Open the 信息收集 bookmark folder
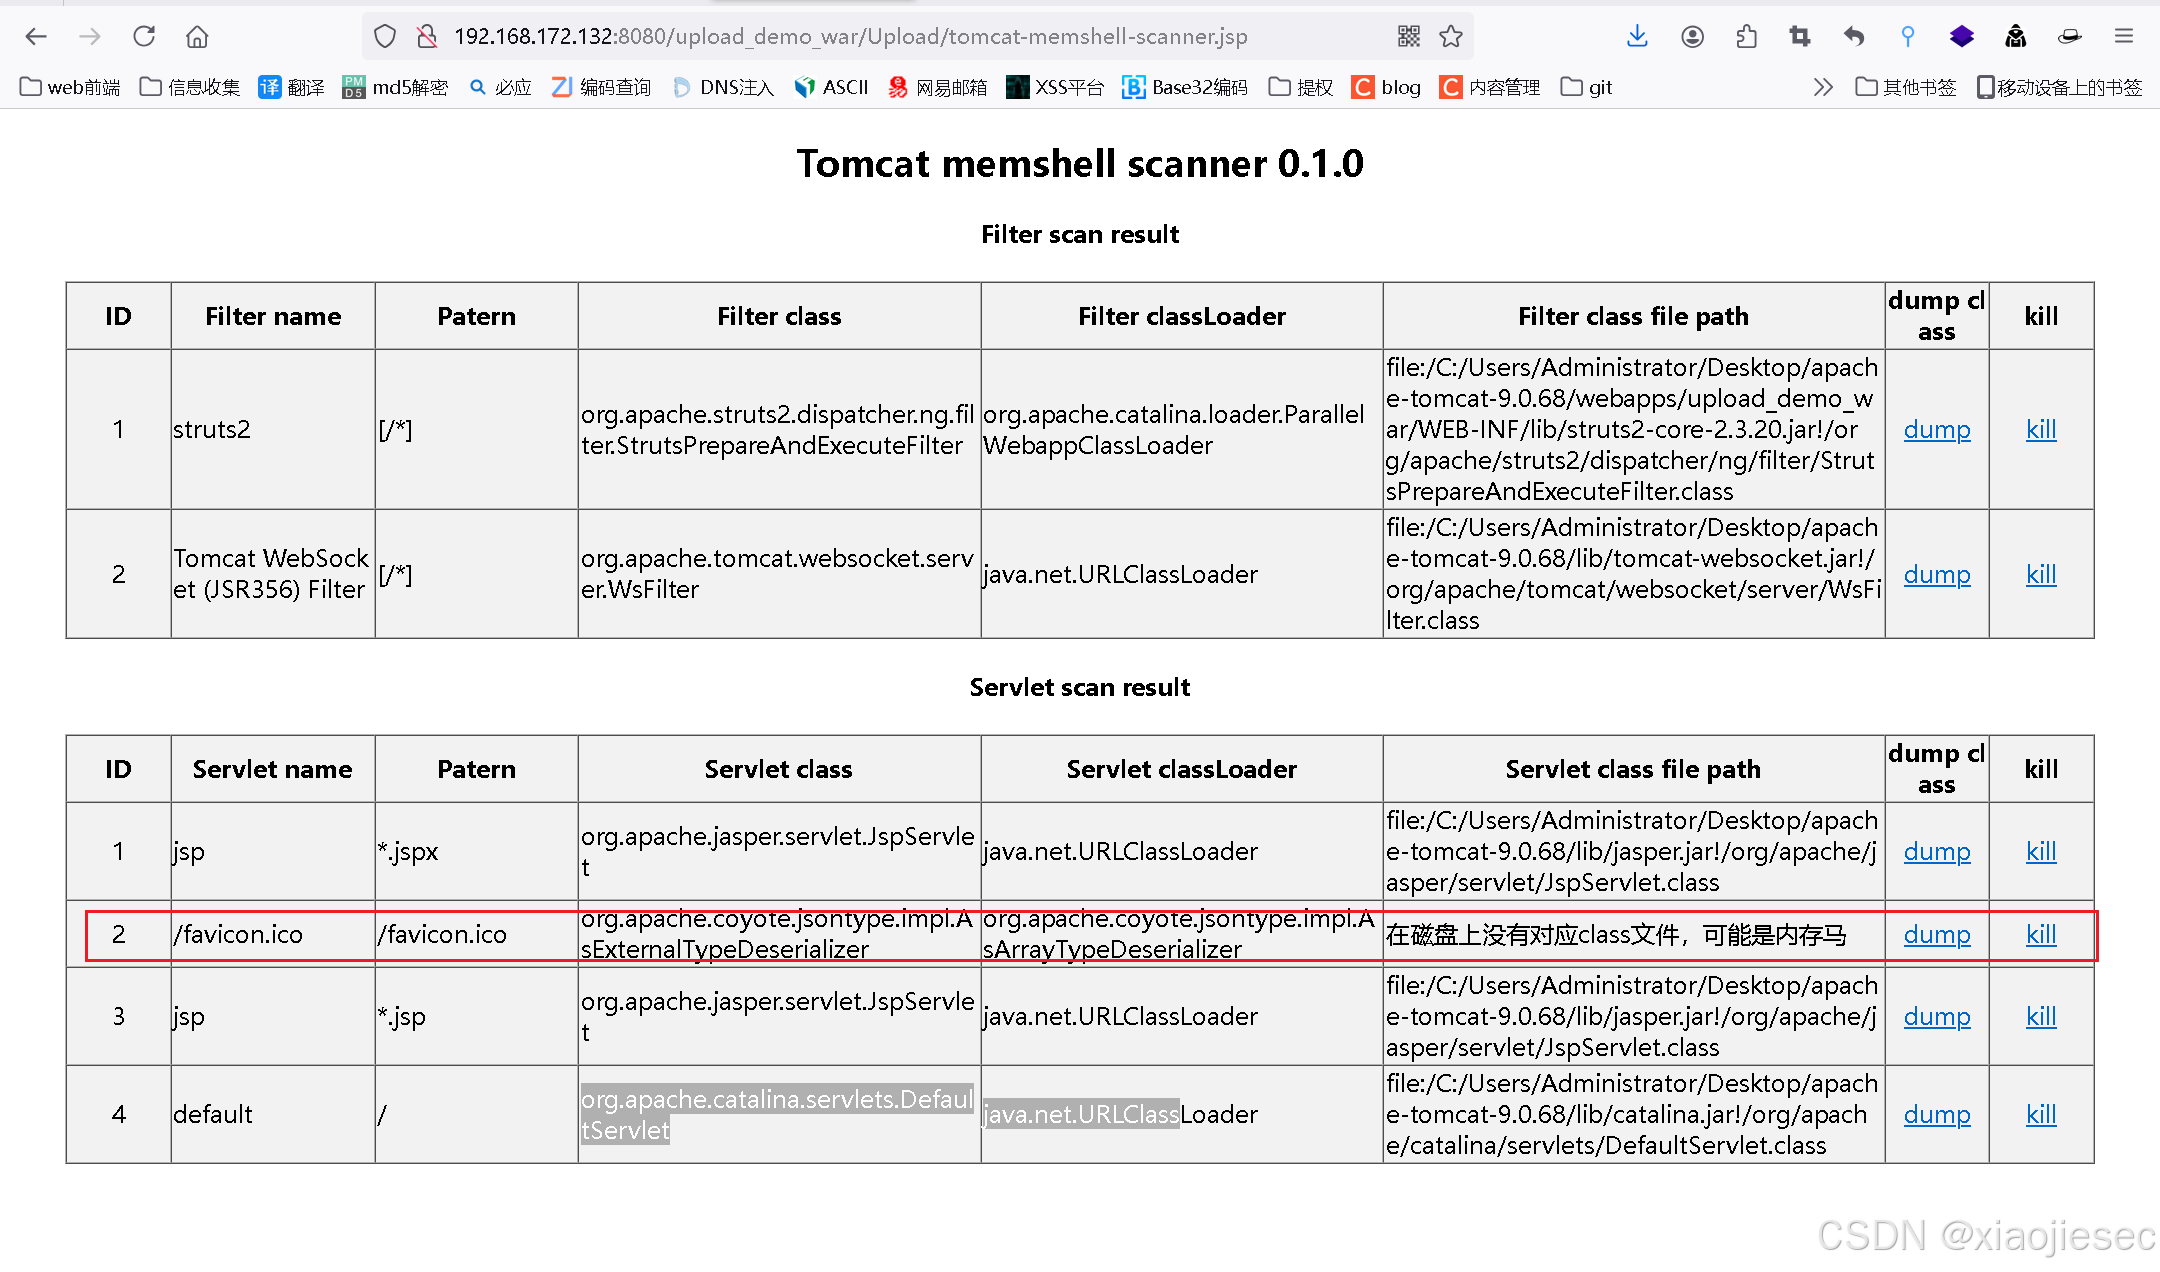The image size is (2160, 1272). (x=190, y=87)
